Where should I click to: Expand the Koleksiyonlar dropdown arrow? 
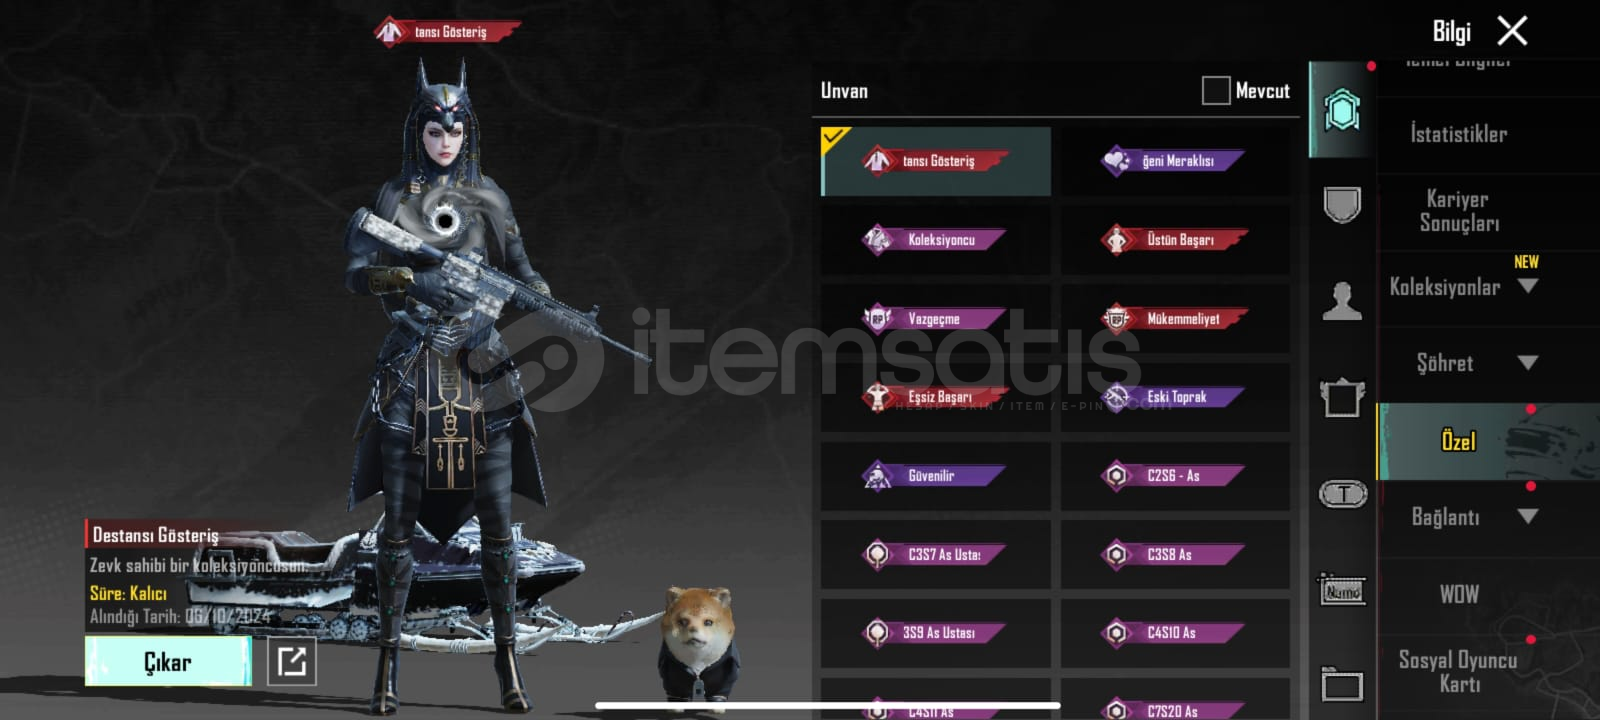click(x=1527, y=286)
